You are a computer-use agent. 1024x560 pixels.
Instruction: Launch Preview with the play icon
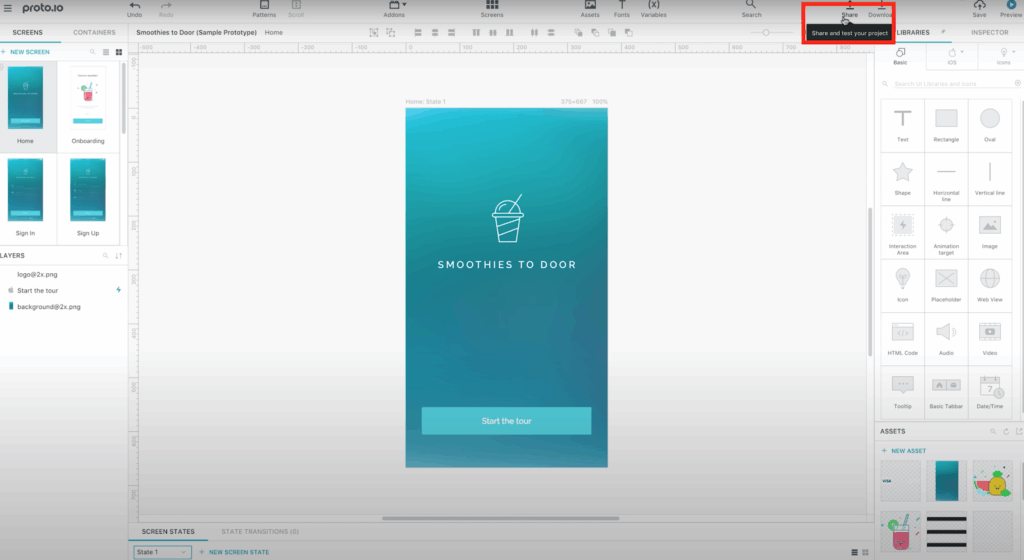pyautogui.click(x=1010, y=6)
